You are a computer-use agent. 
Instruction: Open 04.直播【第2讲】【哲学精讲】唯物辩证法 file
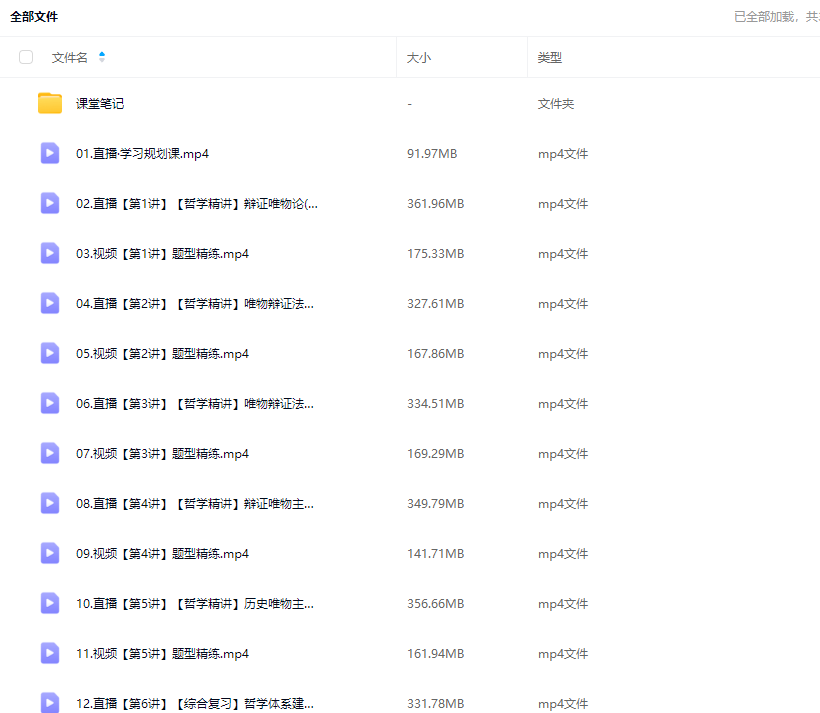[195, 304]
